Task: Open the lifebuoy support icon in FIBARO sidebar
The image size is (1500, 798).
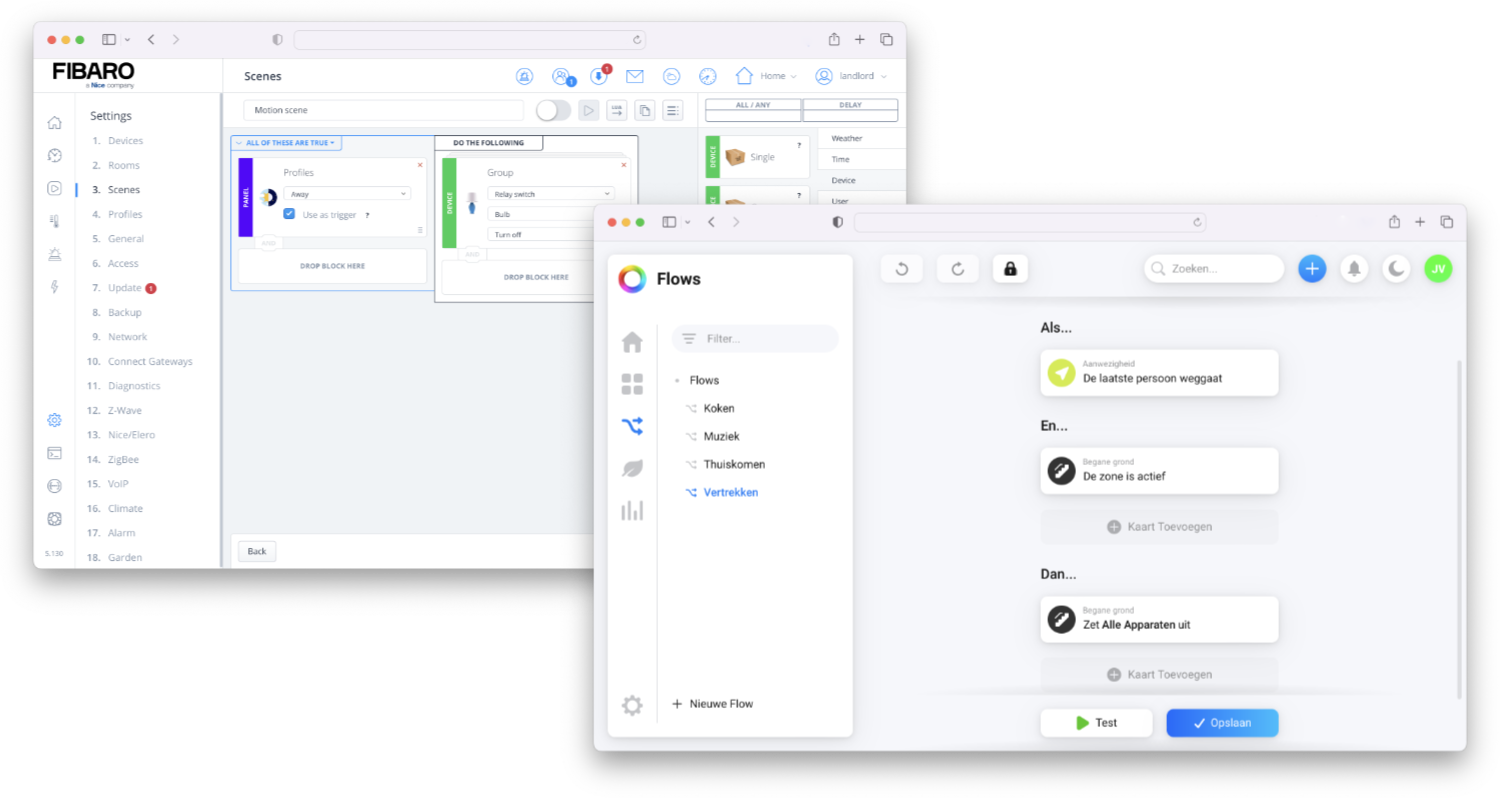Action: tap(54, 519)
